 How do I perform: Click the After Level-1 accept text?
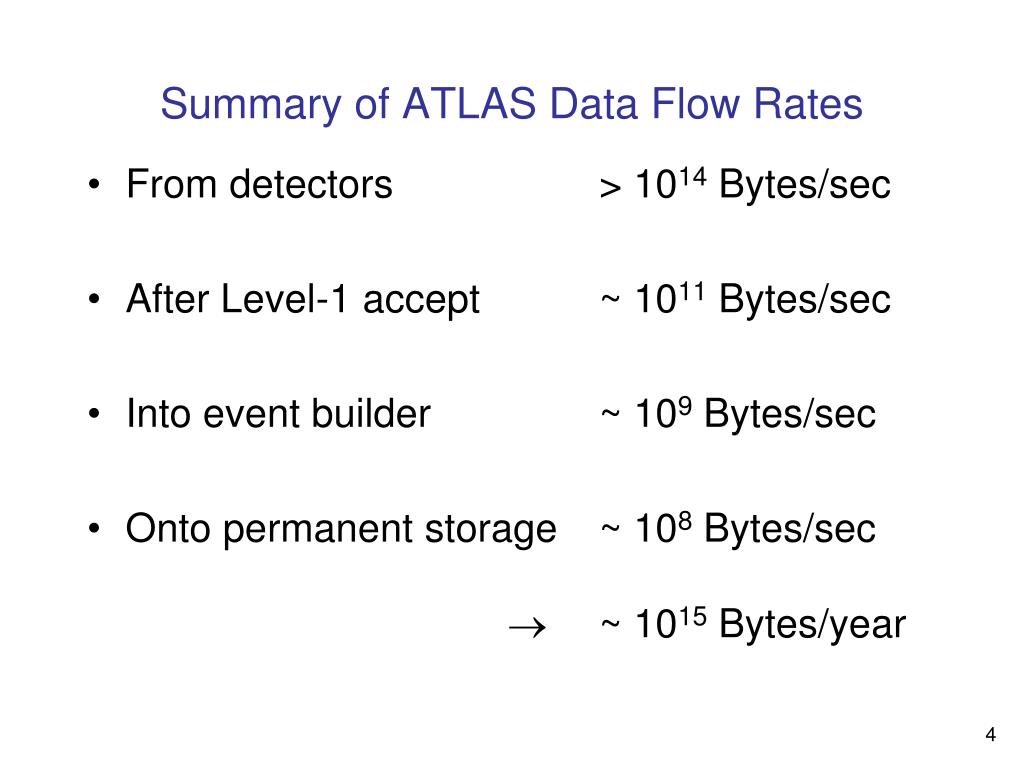pos(303,300)
